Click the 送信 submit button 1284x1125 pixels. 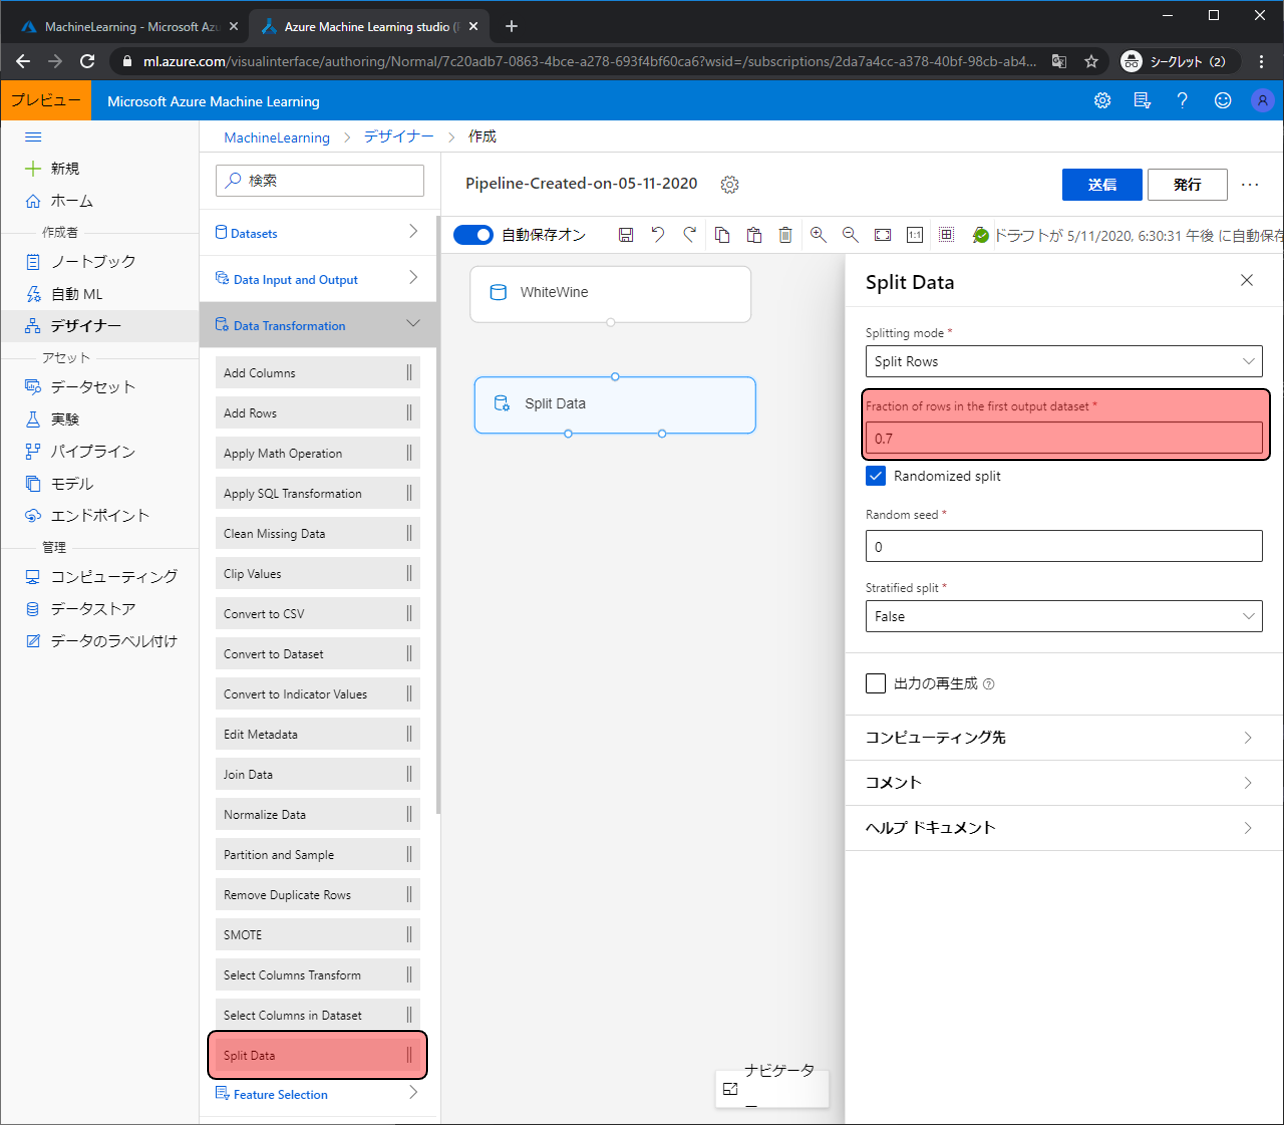pyautogui.click(x=1102, y=185)
